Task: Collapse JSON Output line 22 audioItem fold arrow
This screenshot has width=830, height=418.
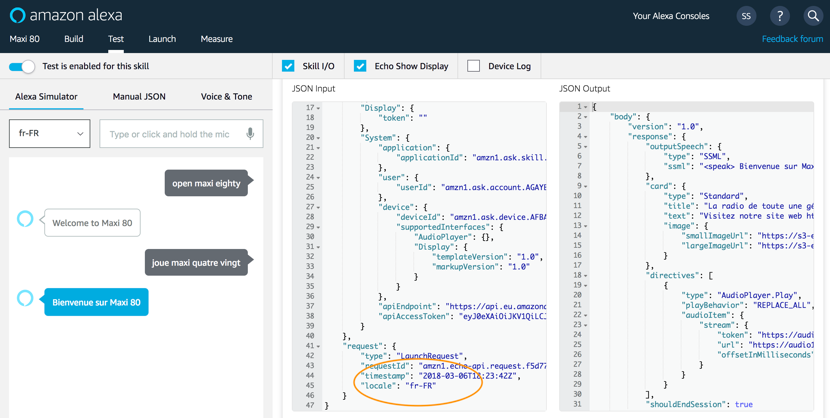Action: click(x=585, y=315)
